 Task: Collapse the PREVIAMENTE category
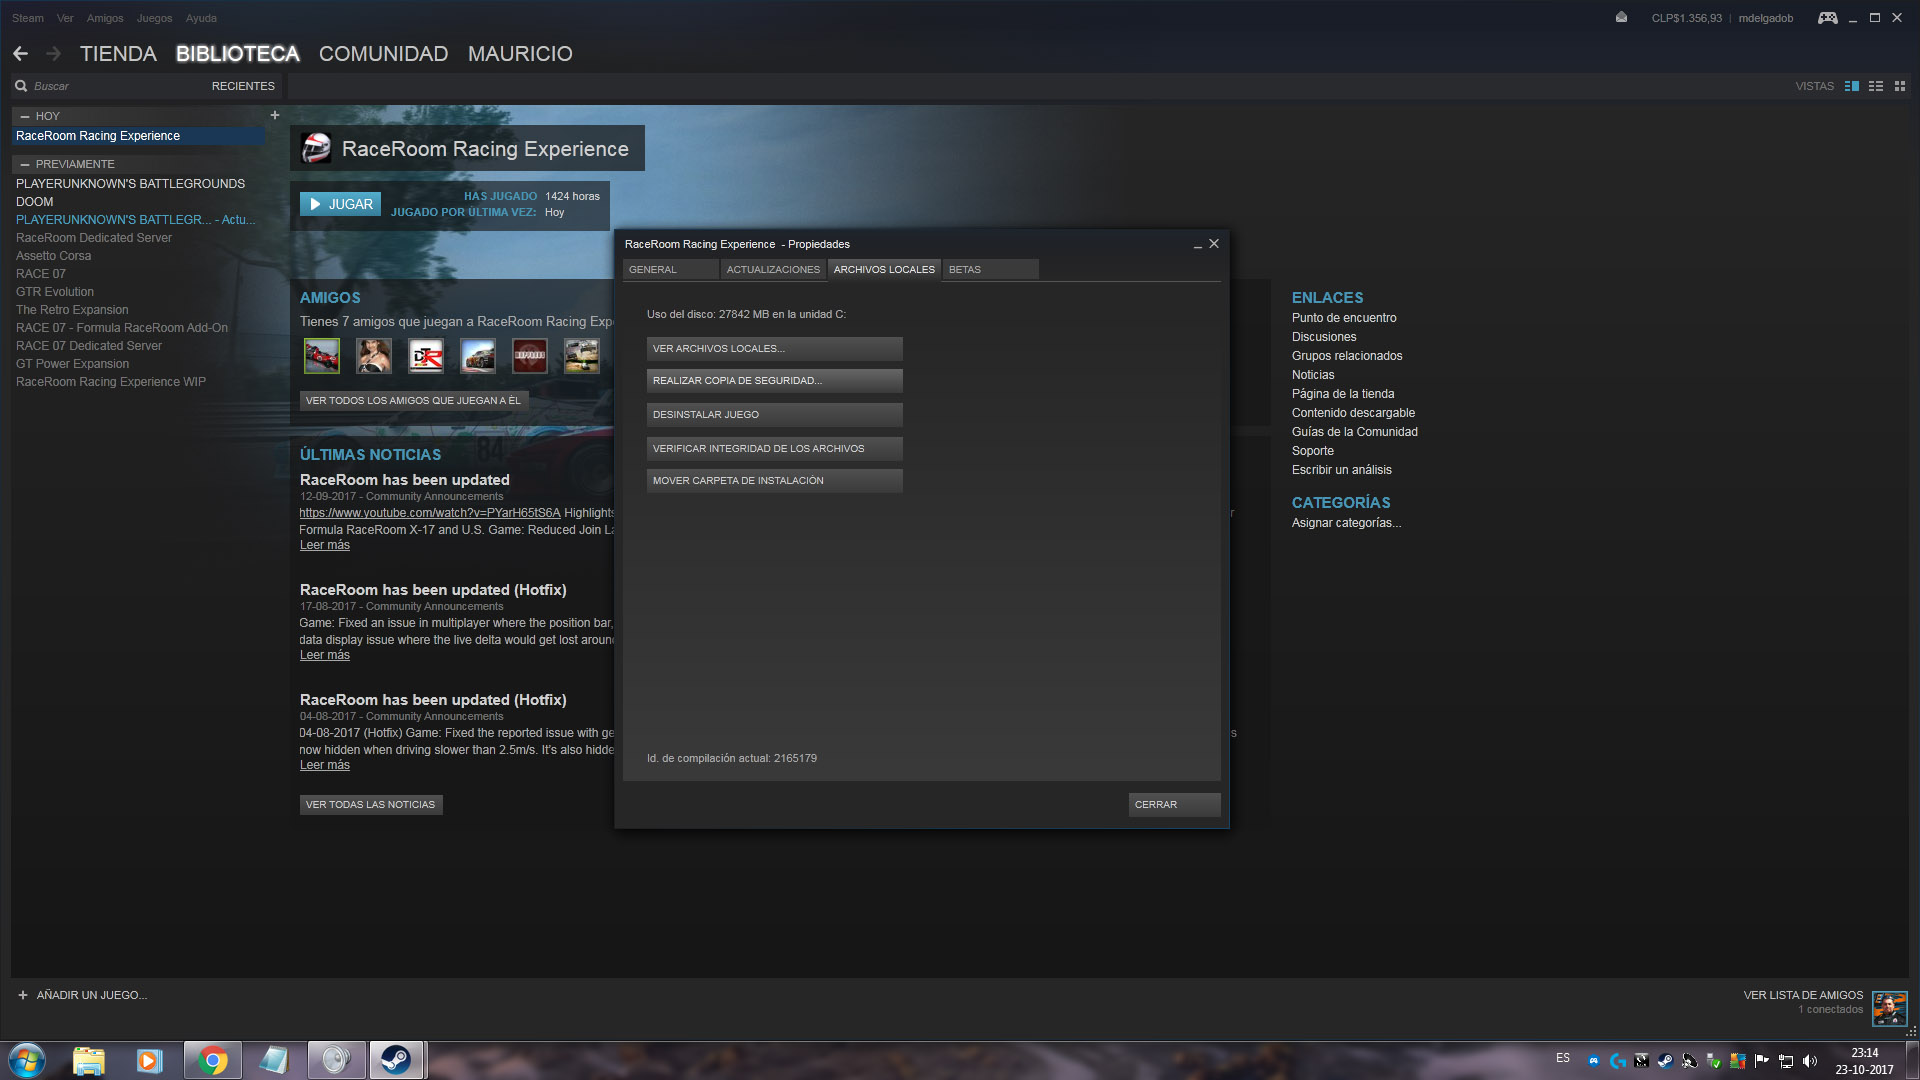[x=25, y=164]
